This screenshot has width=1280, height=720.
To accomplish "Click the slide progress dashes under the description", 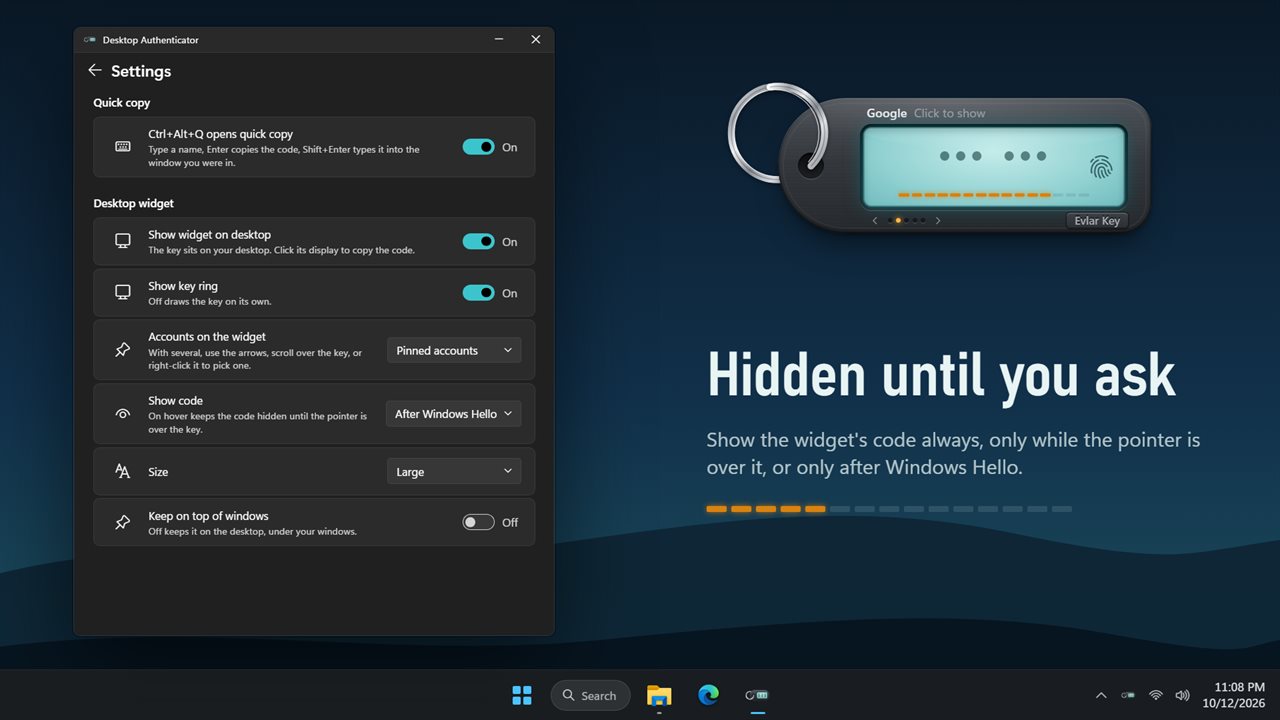I will click(889, 509).
